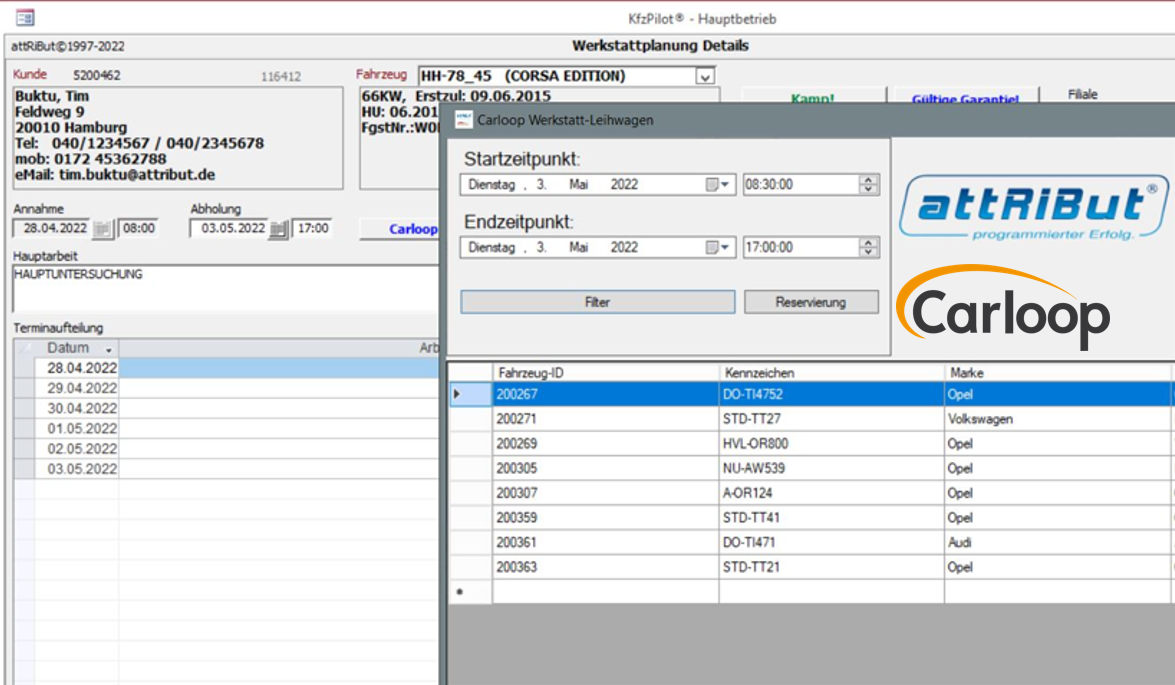Image resolution: width=1175 pixels, height=685 pixels.
Task: Open the Annahme date calendar picker icon
Action: click(x=103, y=229)
